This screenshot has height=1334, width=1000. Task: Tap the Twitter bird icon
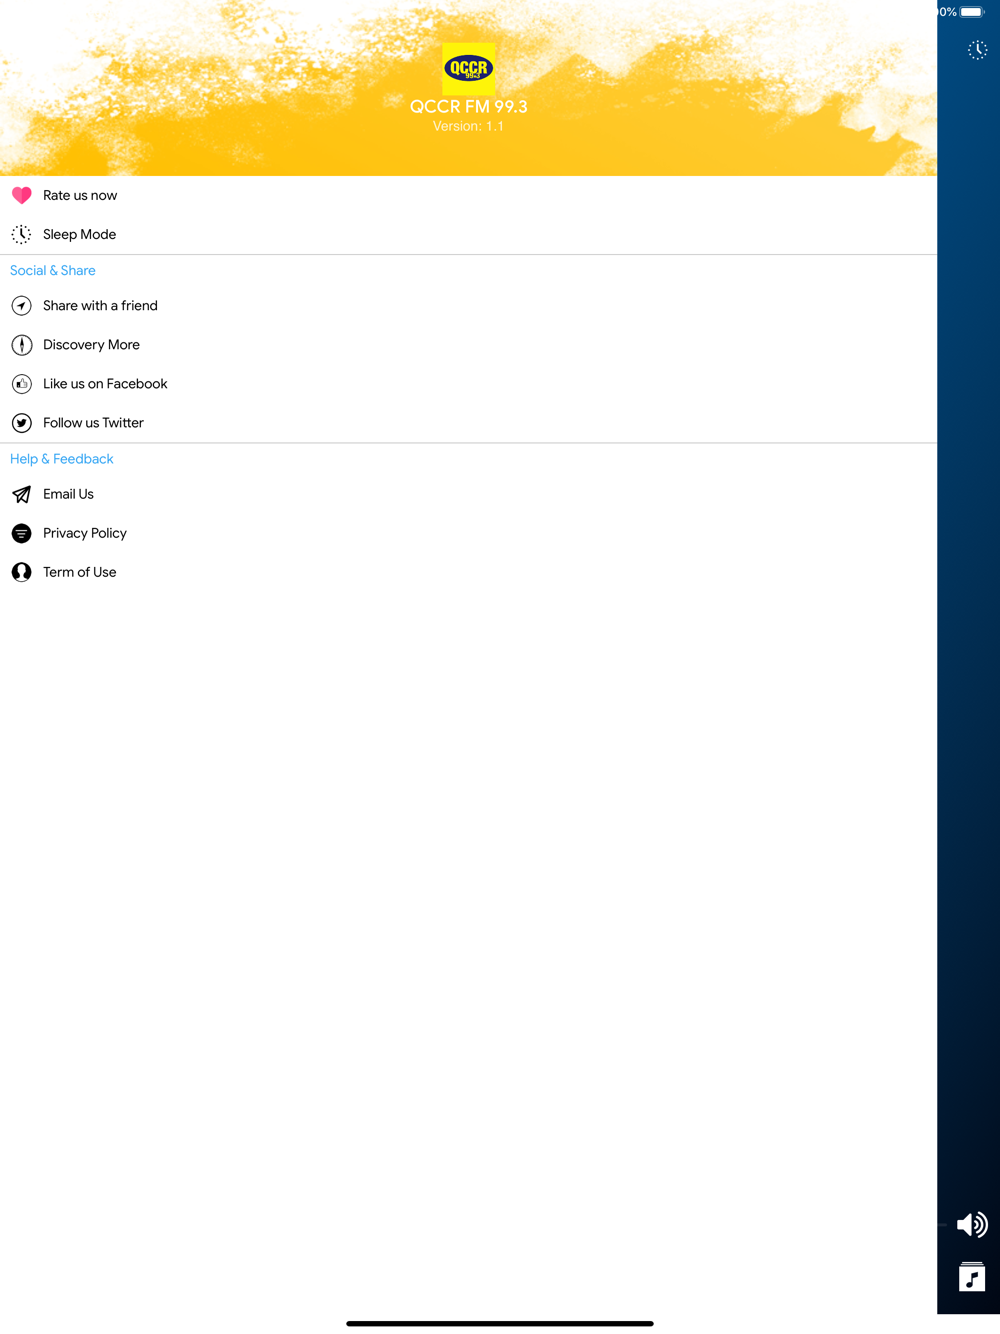(21, 422)
